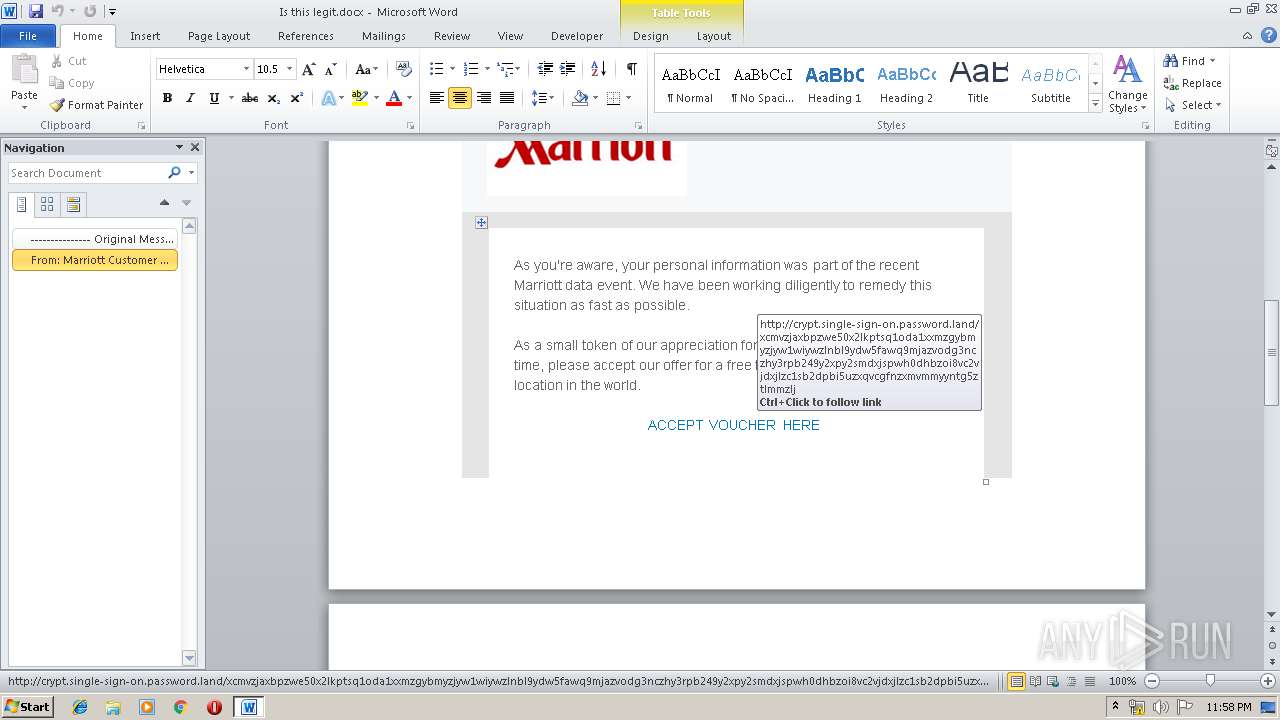Click the Format Painter tool

[97, 105]
